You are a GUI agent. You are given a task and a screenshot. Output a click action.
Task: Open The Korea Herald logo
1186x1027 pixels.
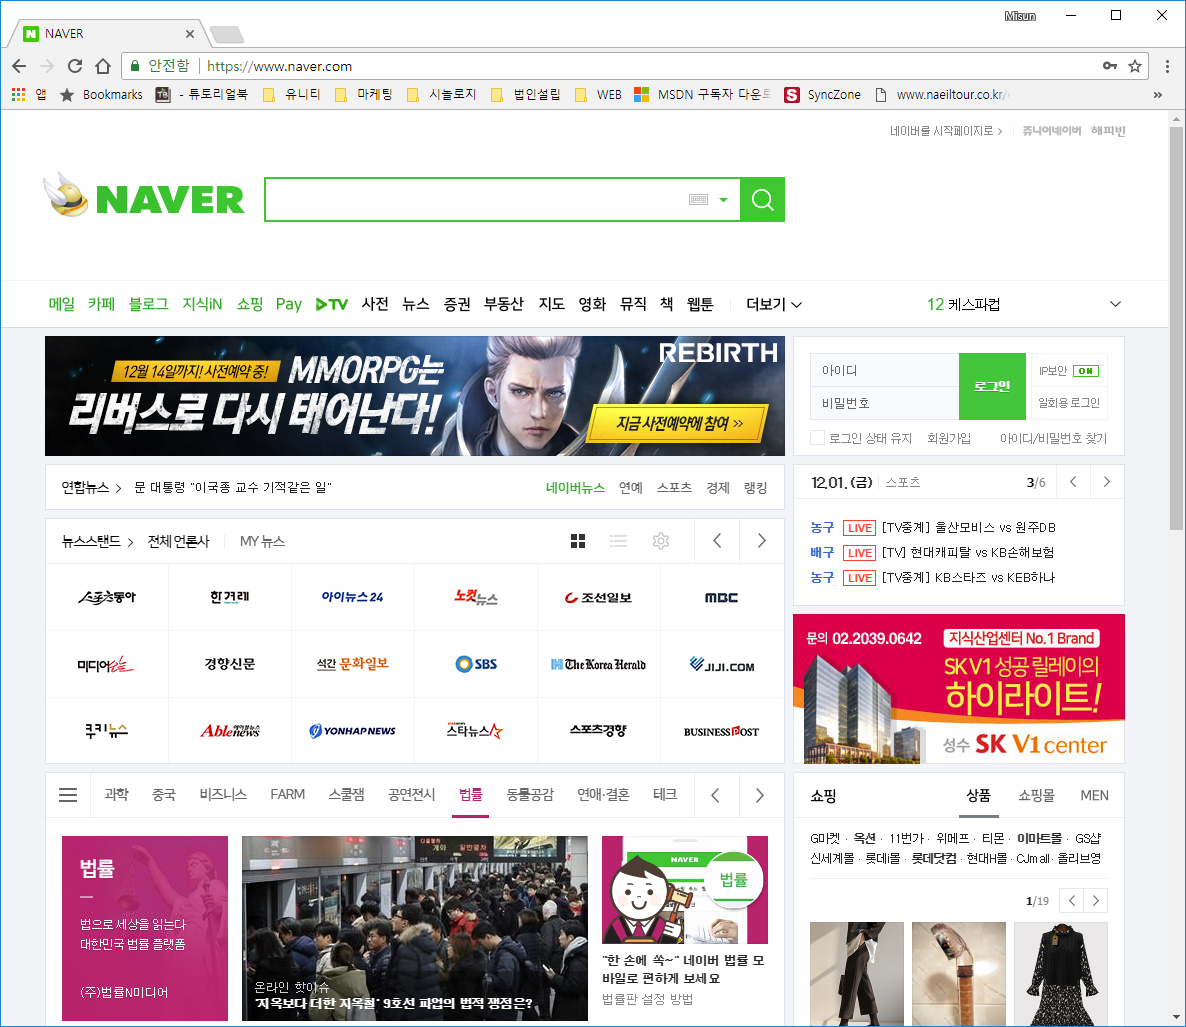coord(598,664)
